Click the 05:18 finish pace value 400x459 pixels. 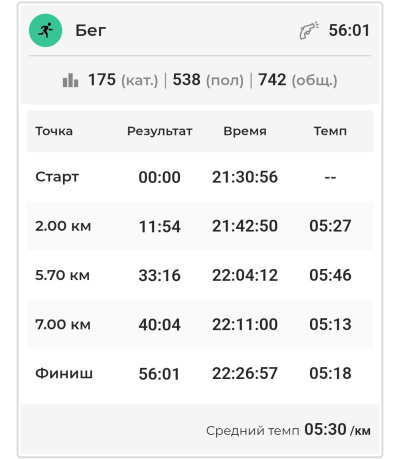click(x=330, y=373)
